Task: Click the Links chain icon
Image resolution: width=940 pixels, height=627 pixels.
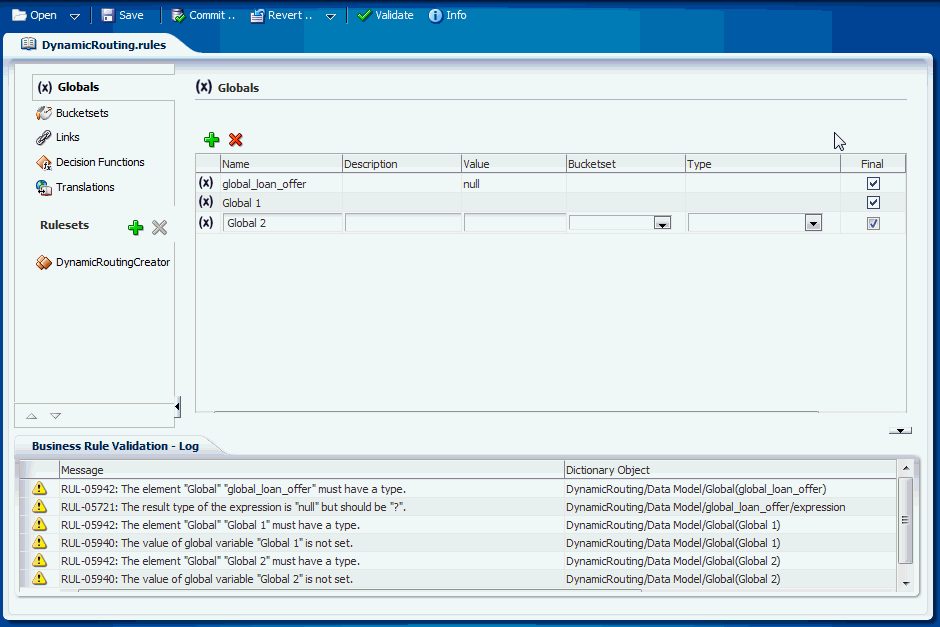Action: pos(43,137)
